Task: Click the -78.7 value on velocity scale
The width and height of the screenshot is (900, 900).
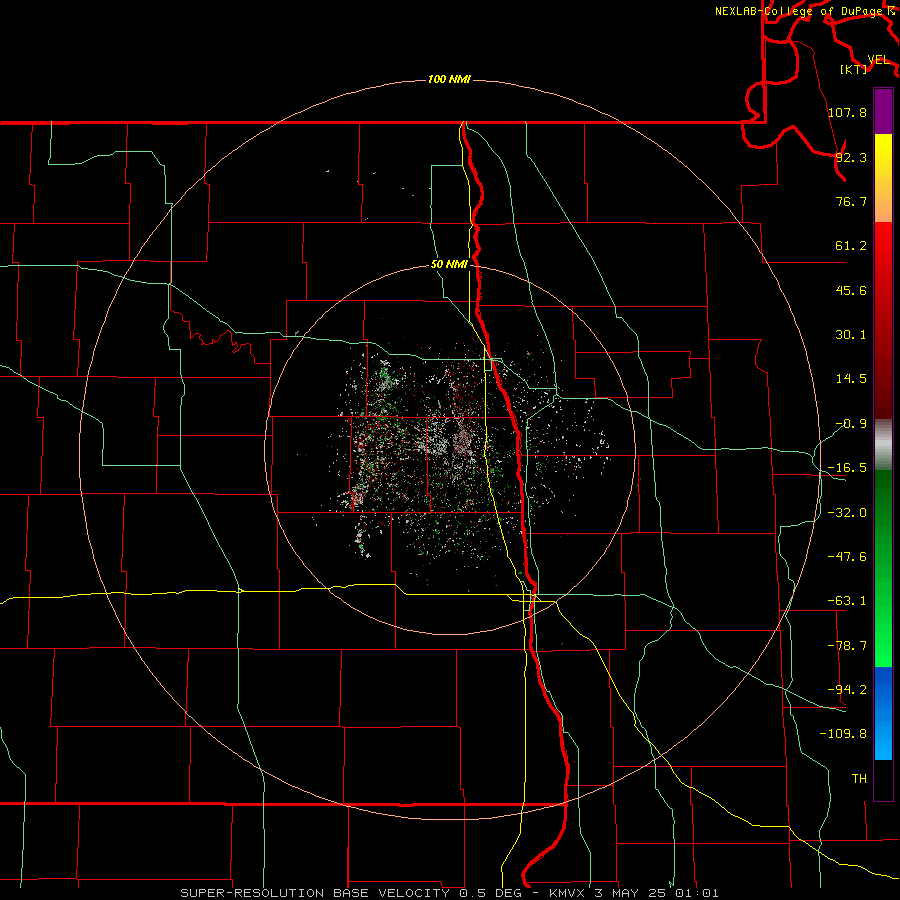Action: tap(847, 646)
